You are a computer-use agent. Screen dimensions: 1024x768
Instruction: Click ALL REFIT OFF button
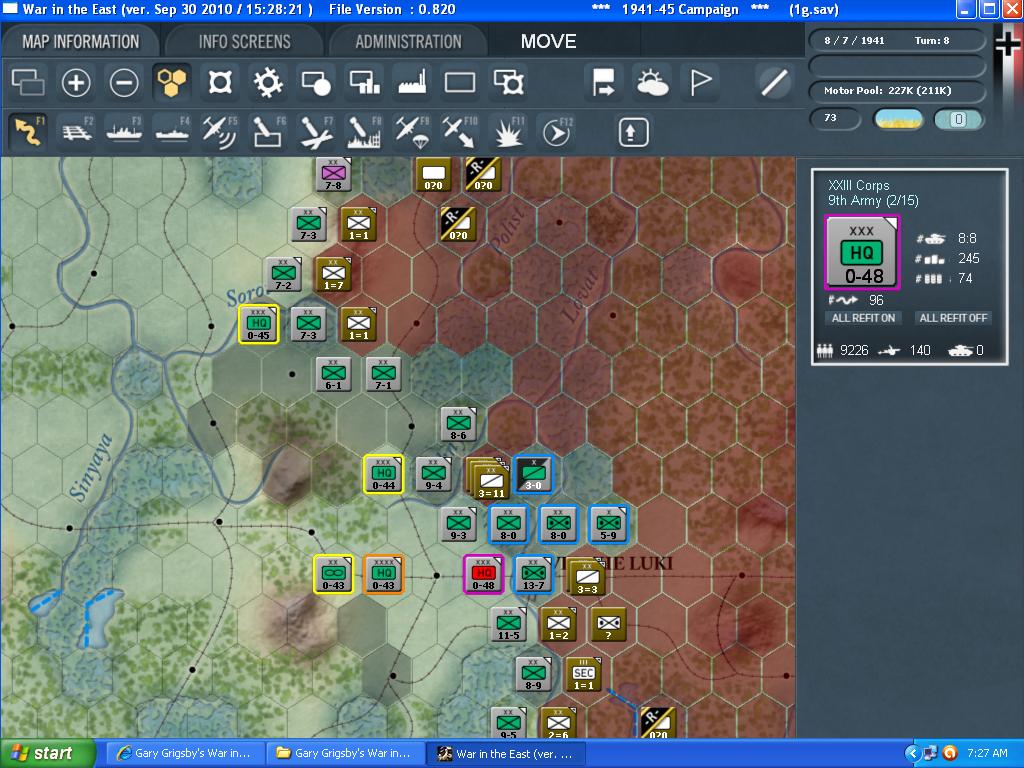[953, 318]
